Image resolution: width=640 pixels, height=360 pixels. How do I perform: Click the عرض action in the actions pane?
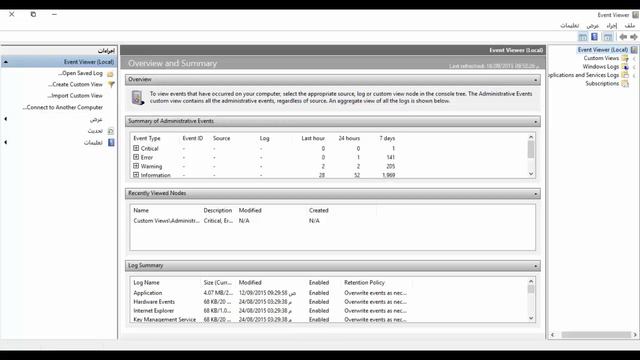click(96, 119)
